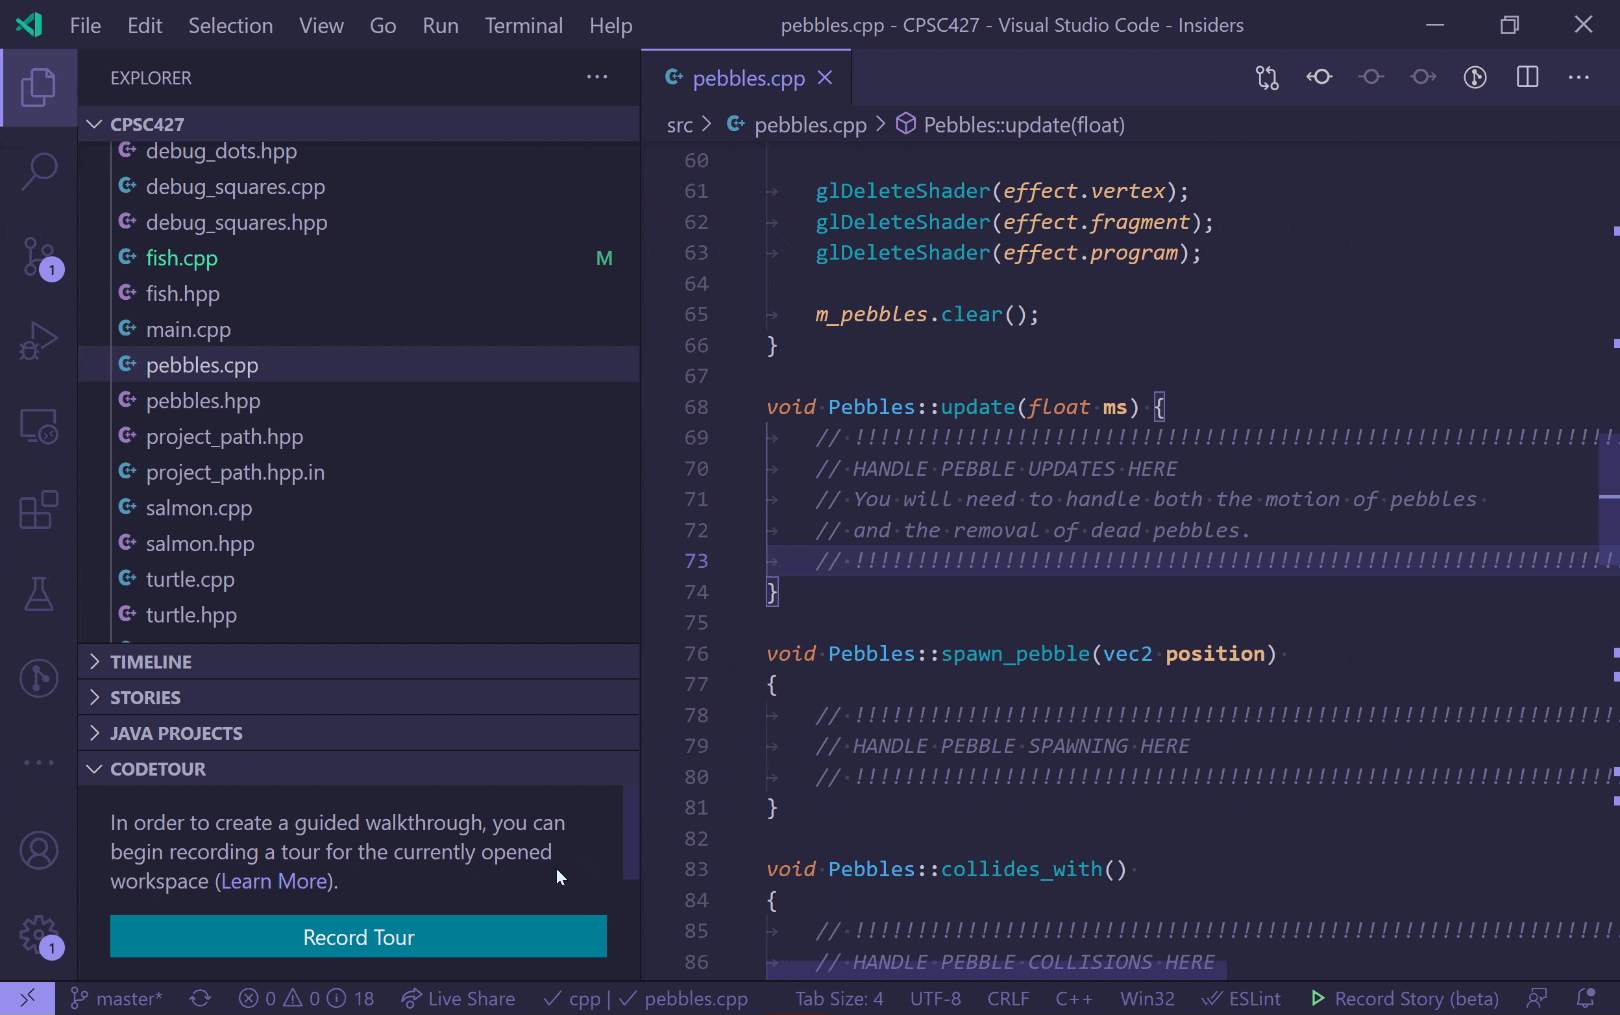1620x1015 pixels.
Task: Open the Run and Debug view
Action: click(x=38, y=340)
